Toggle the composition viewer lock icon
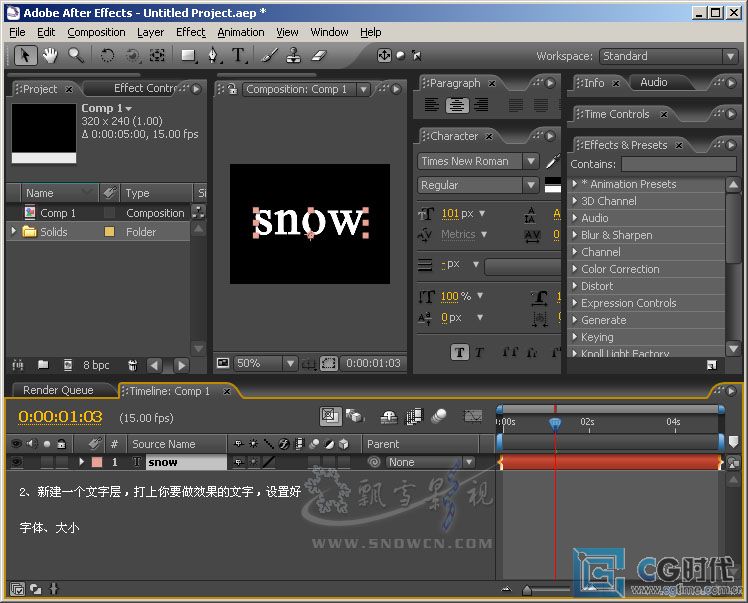748x603 pixels. tap(232, 89)
